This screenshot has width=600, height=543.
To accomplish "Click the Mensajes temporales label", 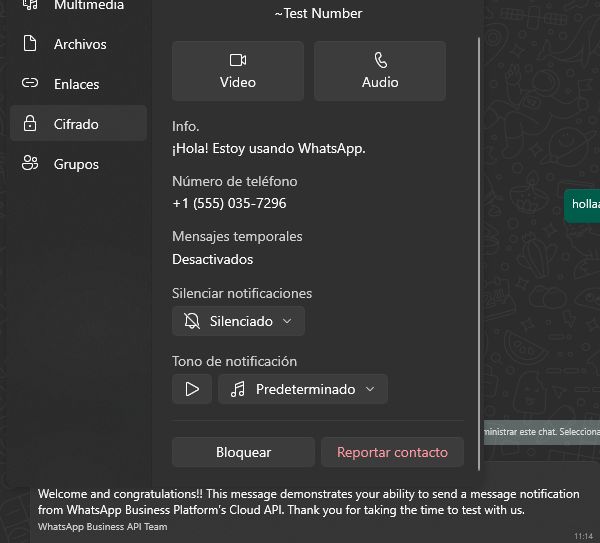I will pyautogui.click(x=237, y=236).
